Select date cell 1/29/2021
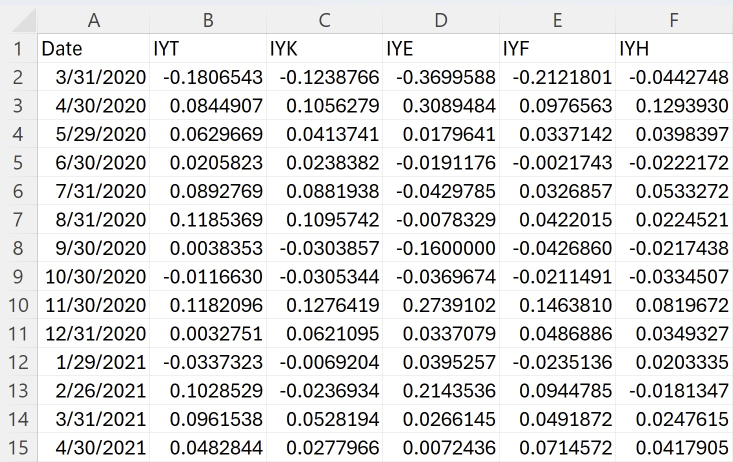This screenshot has height=462, width=733. pos(93,362)
